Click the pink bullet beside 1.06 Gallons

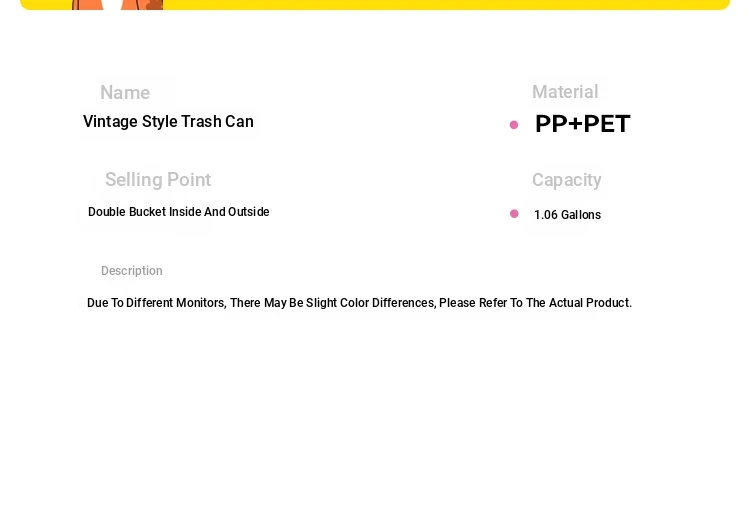coord(514,214)
